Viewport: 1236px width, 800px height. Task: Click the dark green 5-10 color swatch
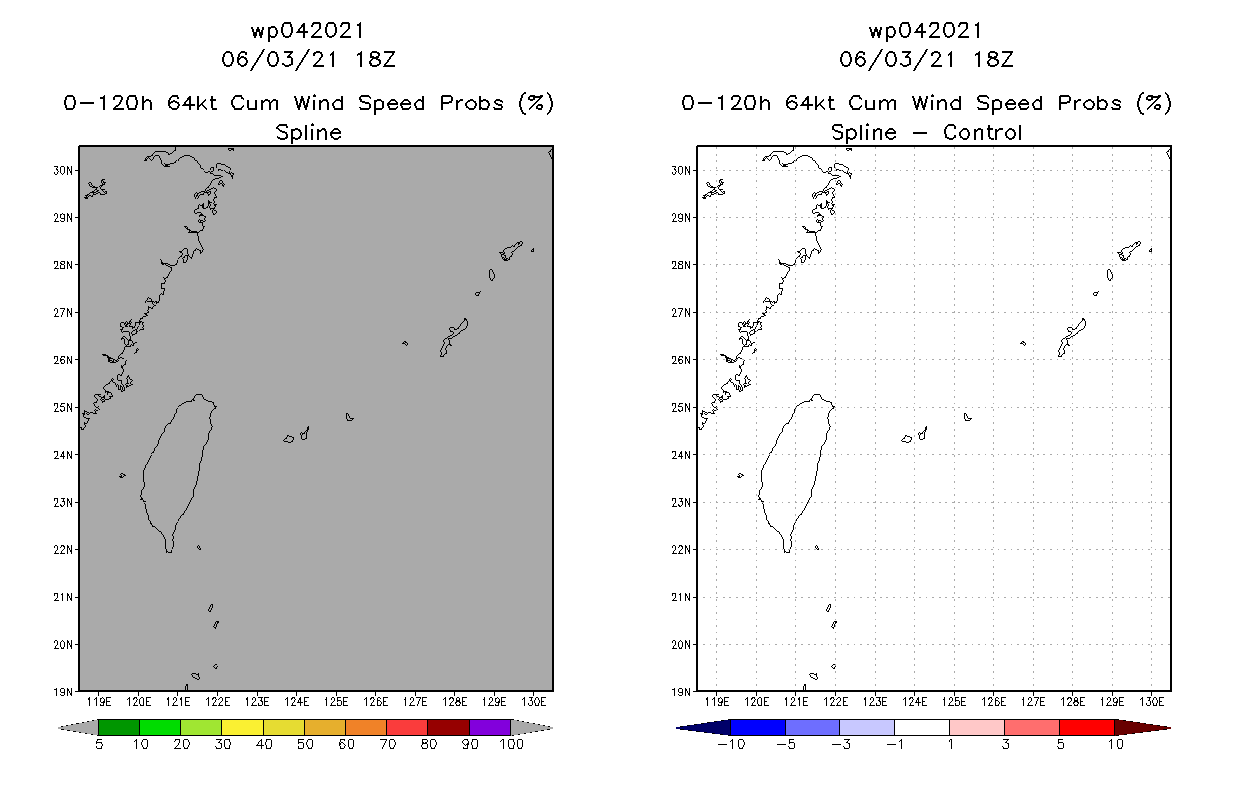coord(119,727)
